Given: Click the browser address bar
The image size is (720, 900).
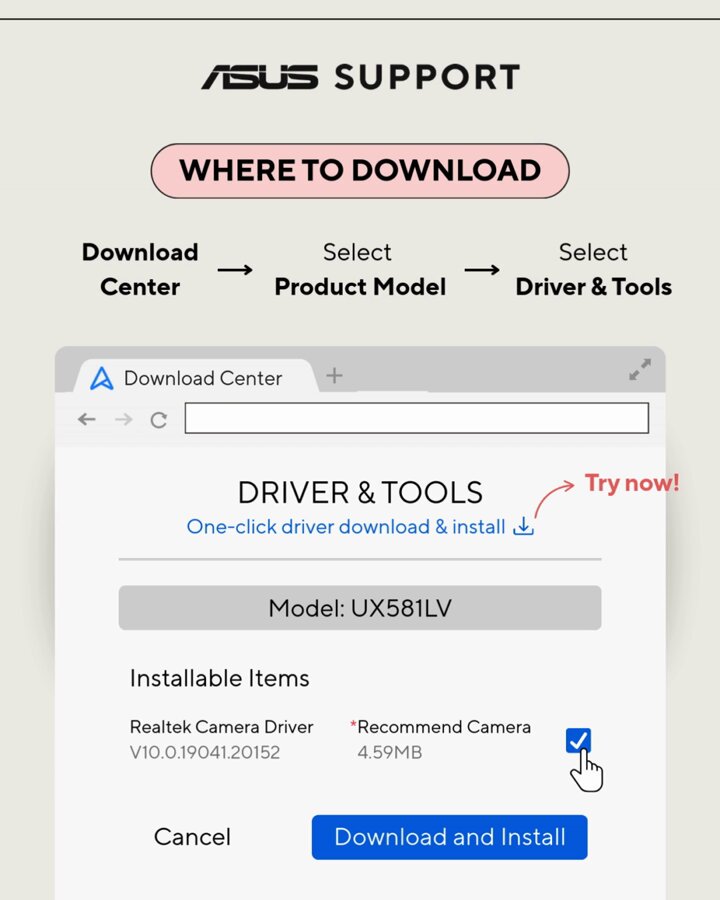Looking at the screenshot, I should (417, 418).
